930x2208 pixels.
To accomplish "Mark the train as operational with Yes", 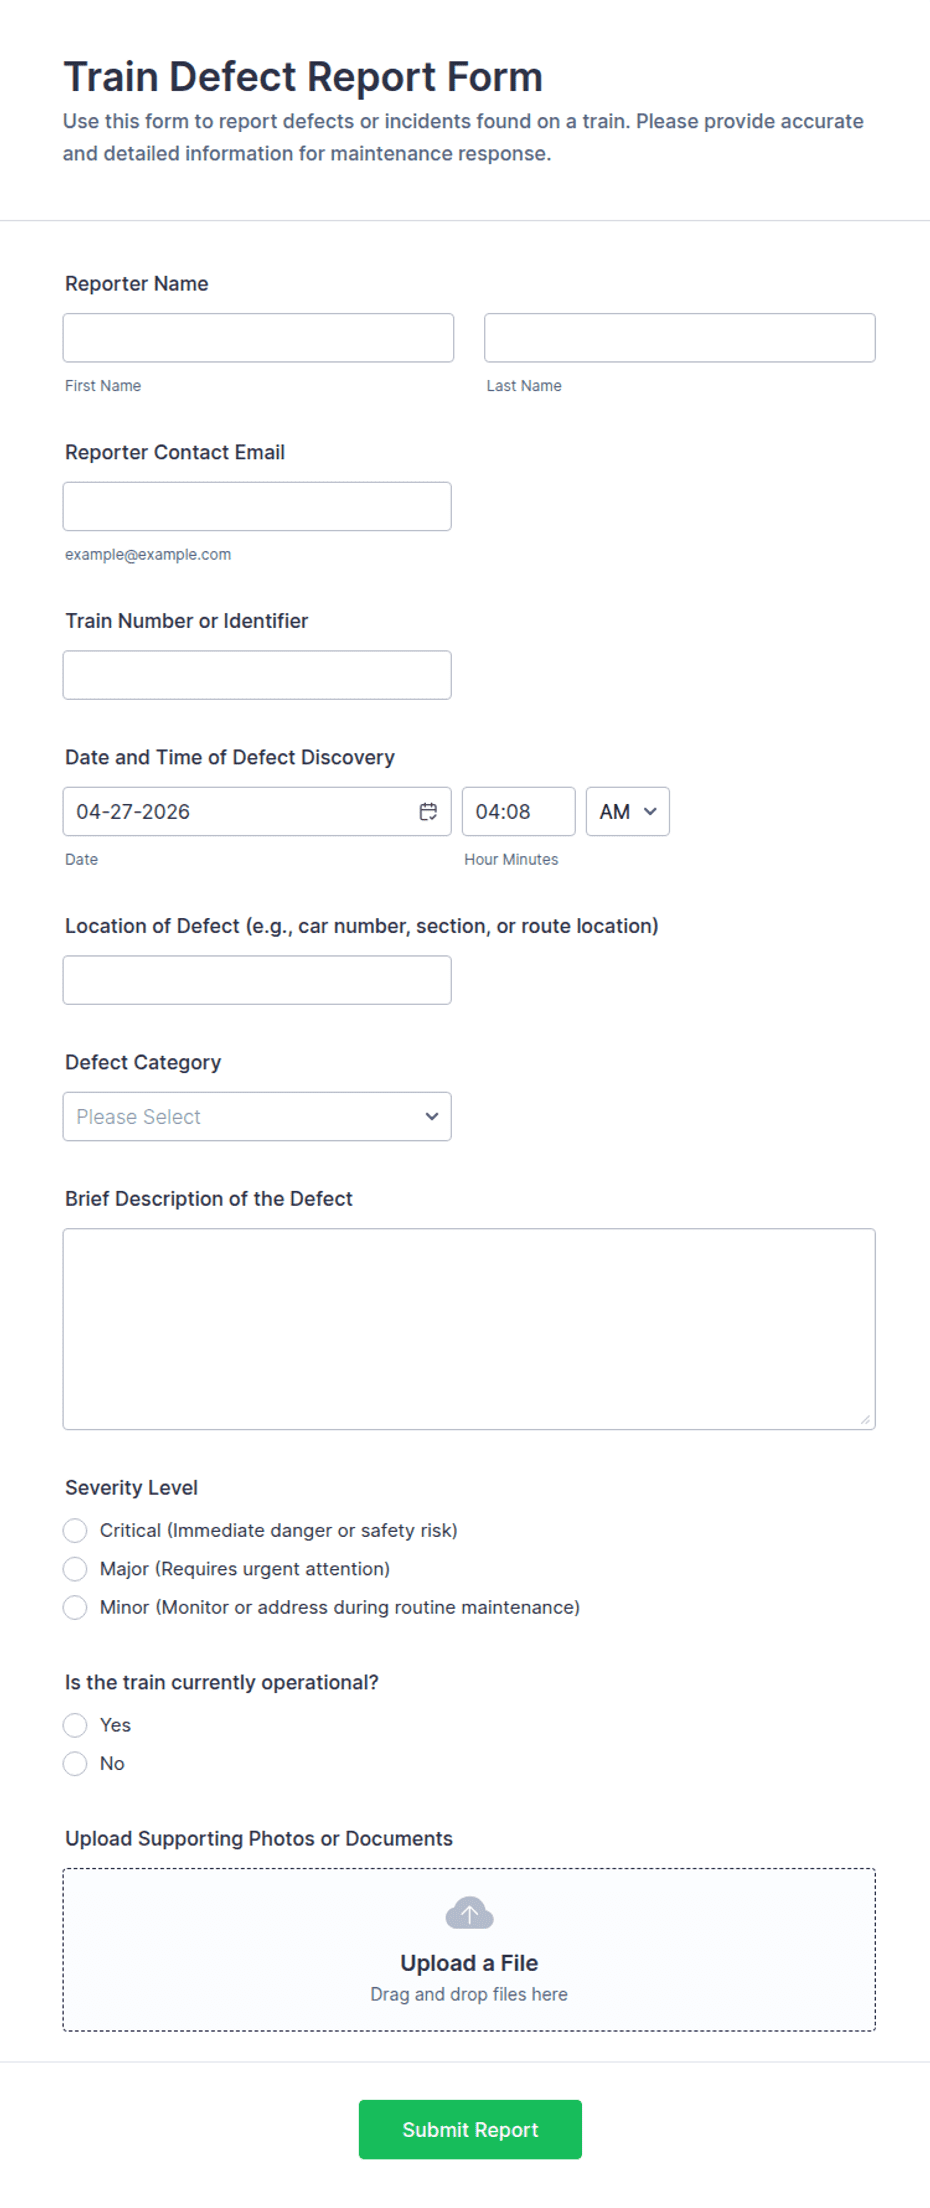I will point(75,1725).
